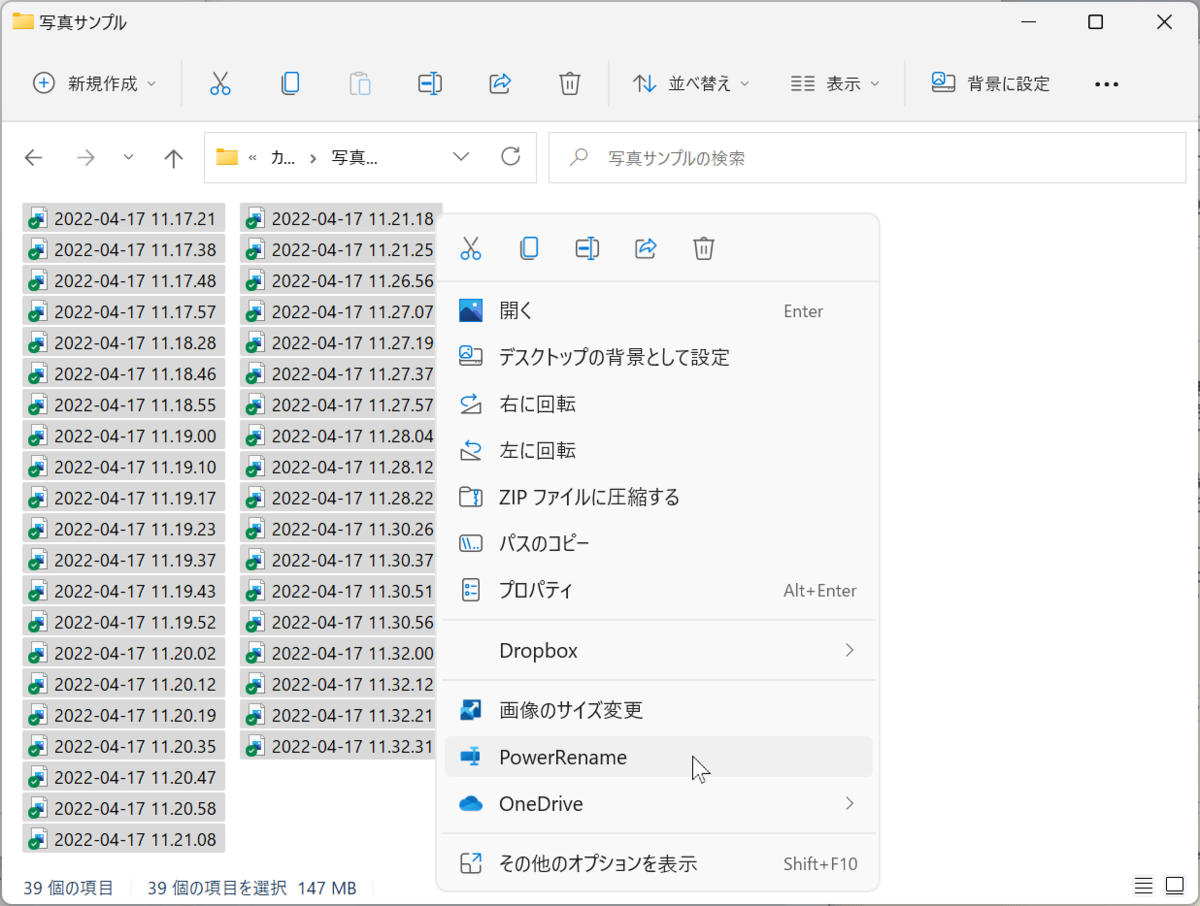Screen dimensions: 1200x906
Task: Click the Rename icon in the top toolbar
Action: point(430,84)
